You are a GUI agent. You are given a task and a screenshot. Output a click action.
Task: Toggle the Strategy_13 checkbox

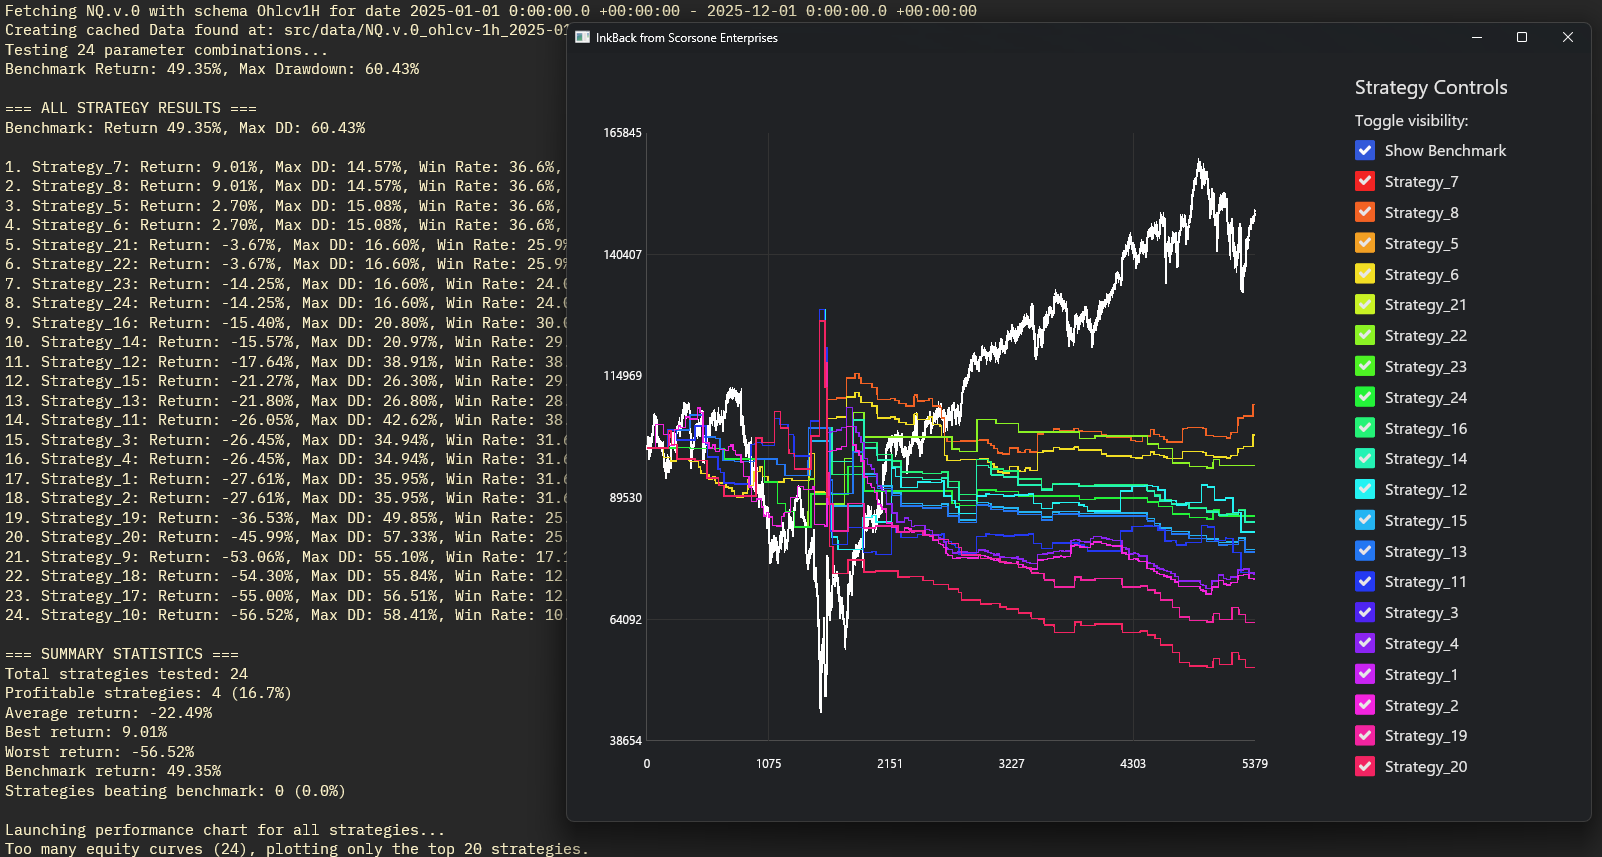click(1365, 551)
